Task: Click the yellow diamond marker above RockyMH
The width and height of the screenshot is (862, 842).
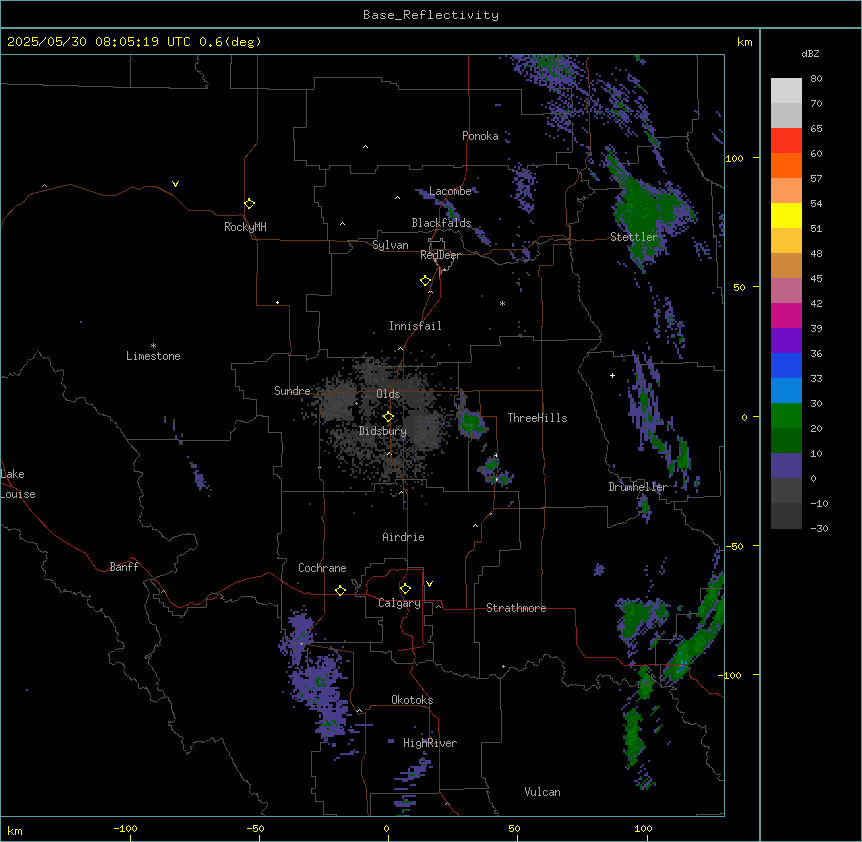Action: coord(249,203)
